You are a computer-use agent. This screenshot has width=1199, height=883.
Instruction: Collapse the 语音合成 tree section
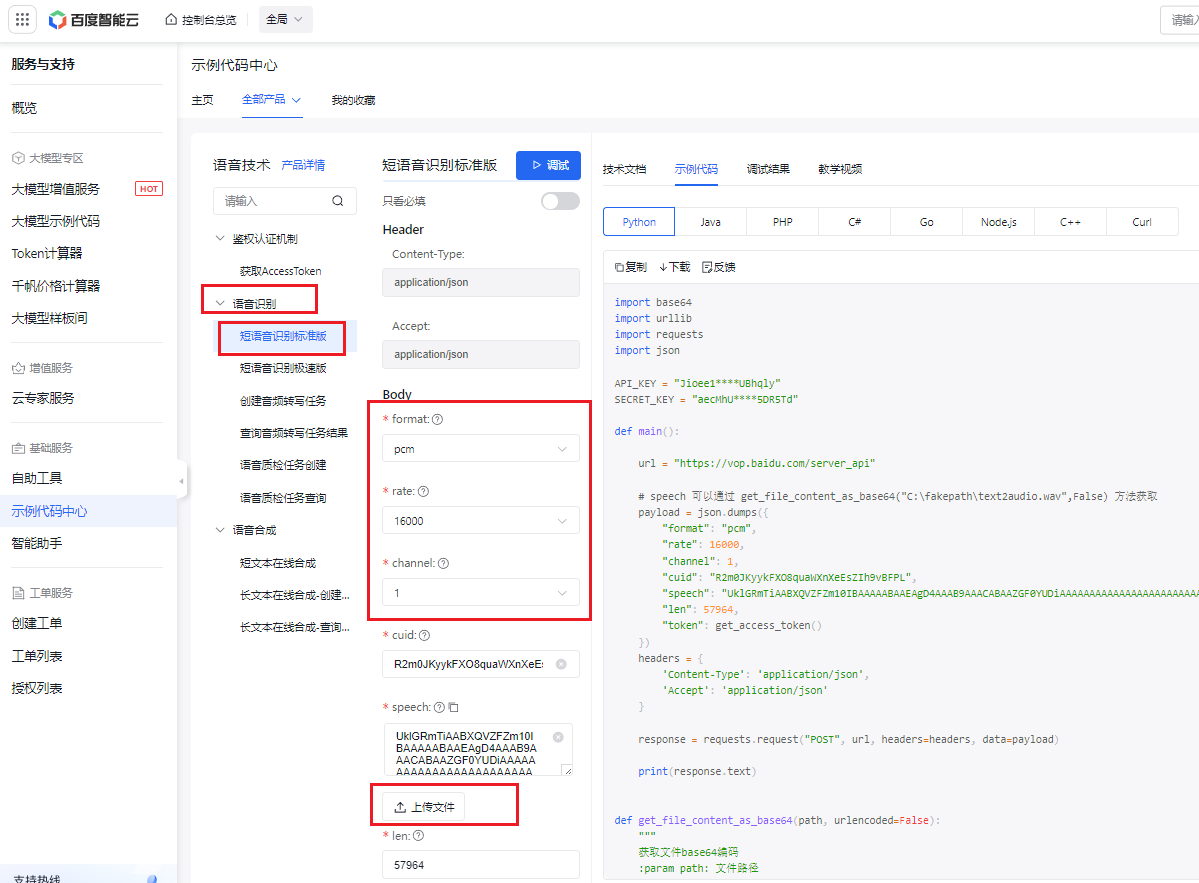[x=220, y=530]
